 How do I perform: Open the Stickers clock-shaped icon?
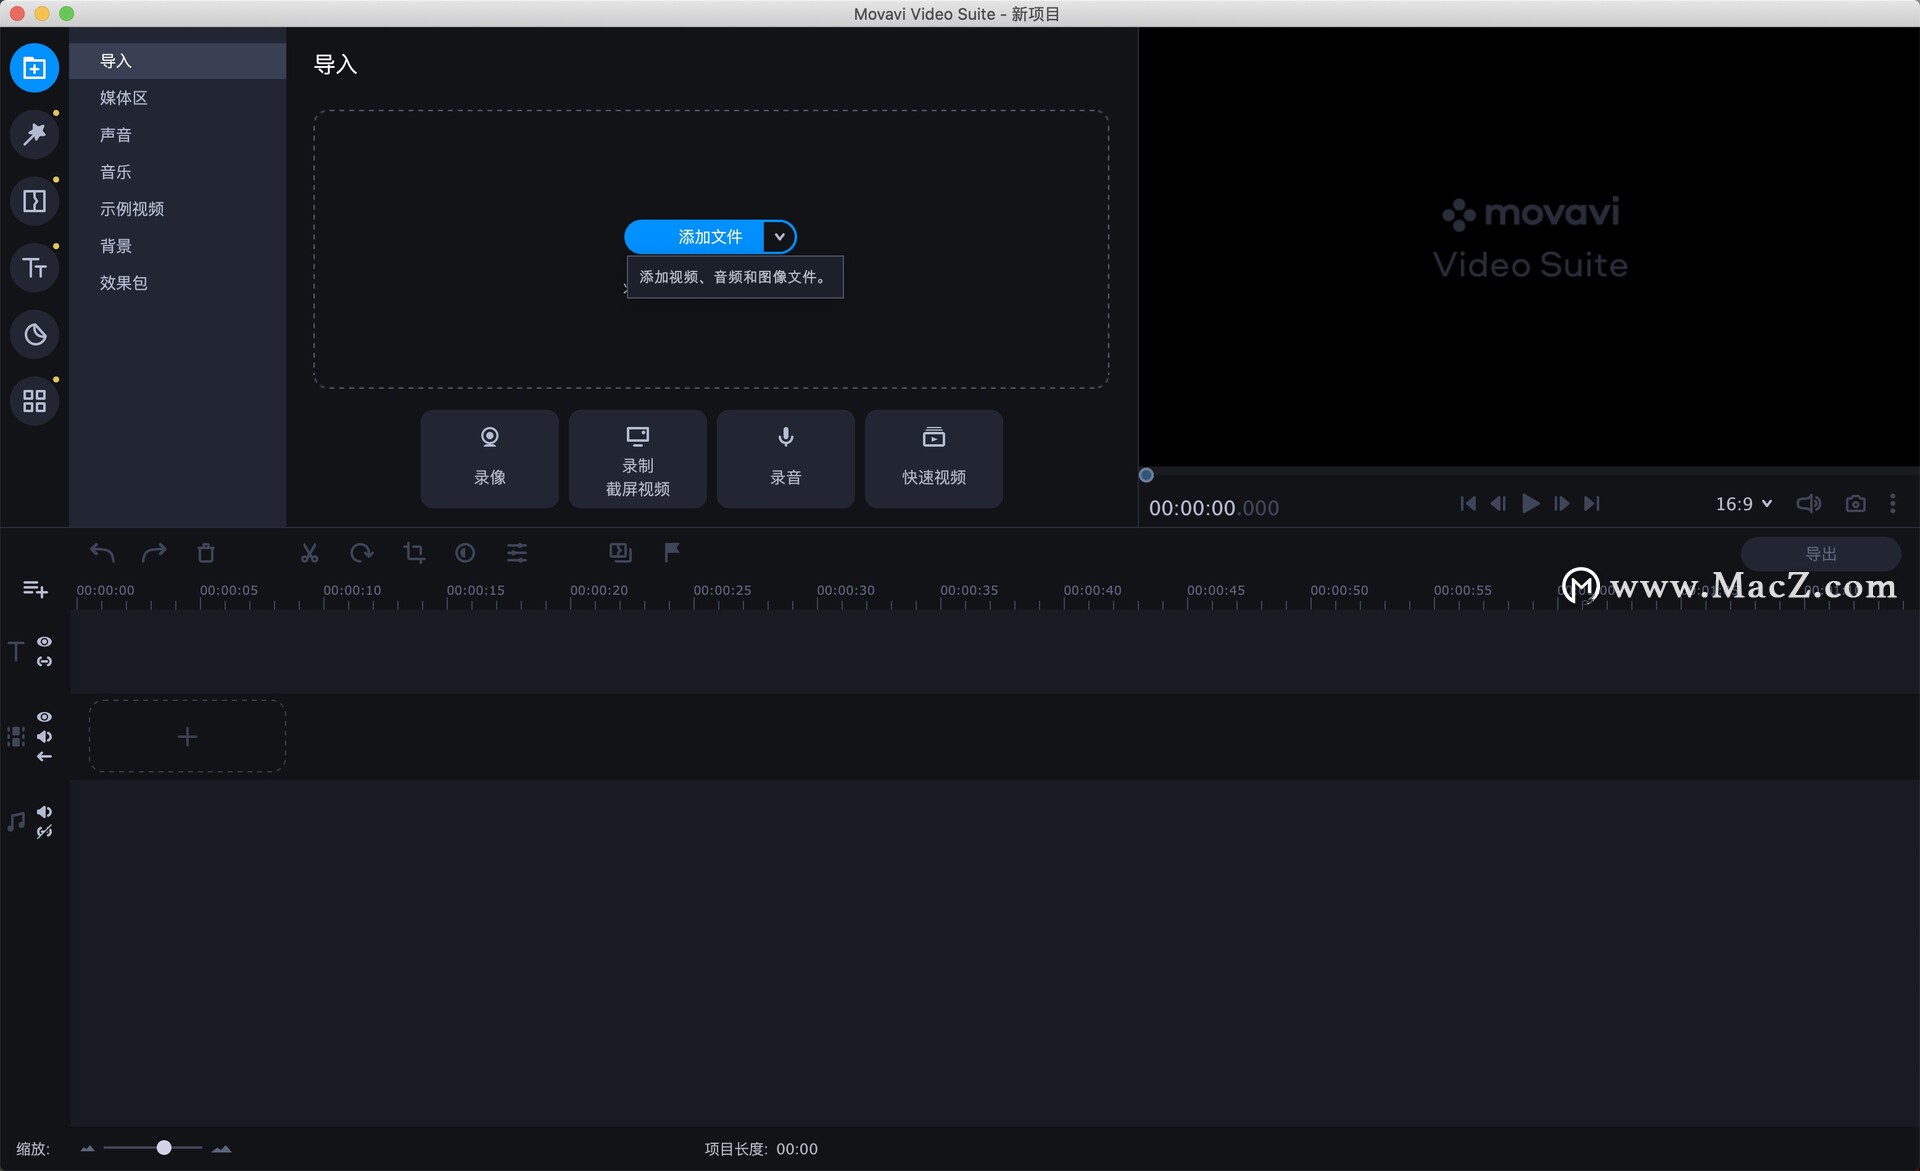35,334
